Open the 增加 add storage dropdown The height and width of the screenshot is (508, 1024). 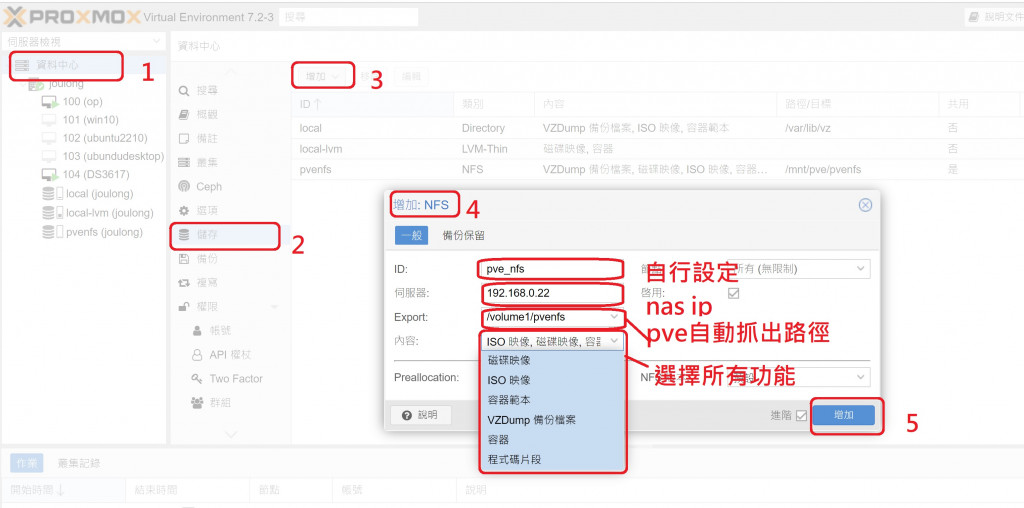click(x=323, y=76)
